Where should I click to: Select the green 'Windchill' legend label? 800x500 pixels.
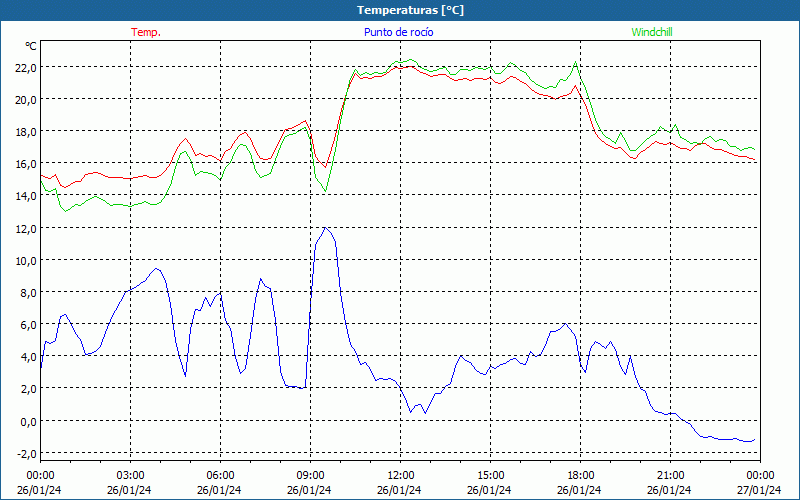[652, 32]
